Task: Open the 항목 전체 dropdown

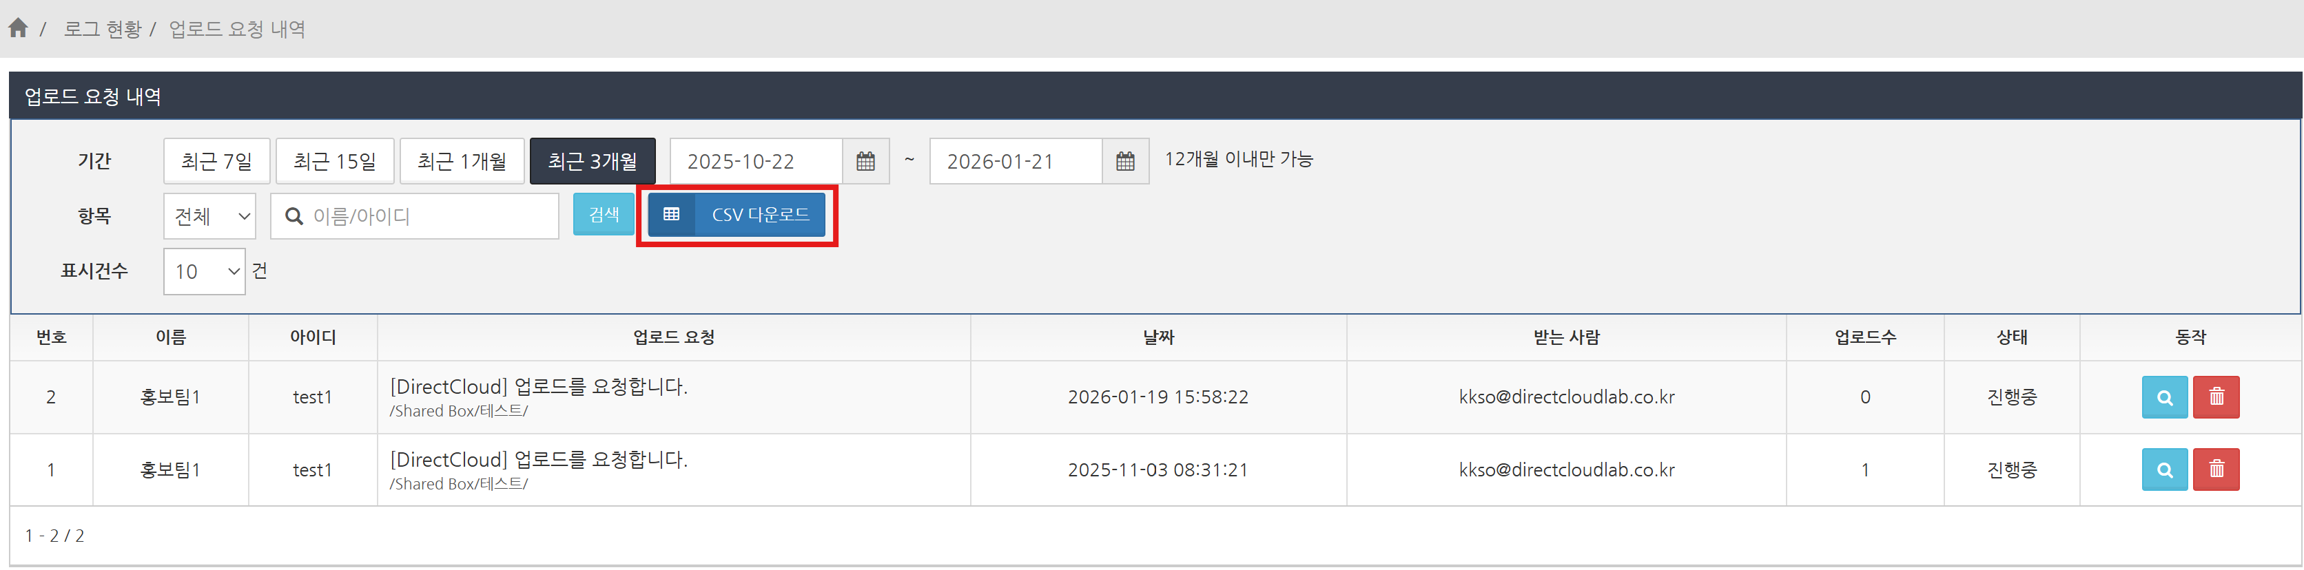Action: (x=210, y=216)
